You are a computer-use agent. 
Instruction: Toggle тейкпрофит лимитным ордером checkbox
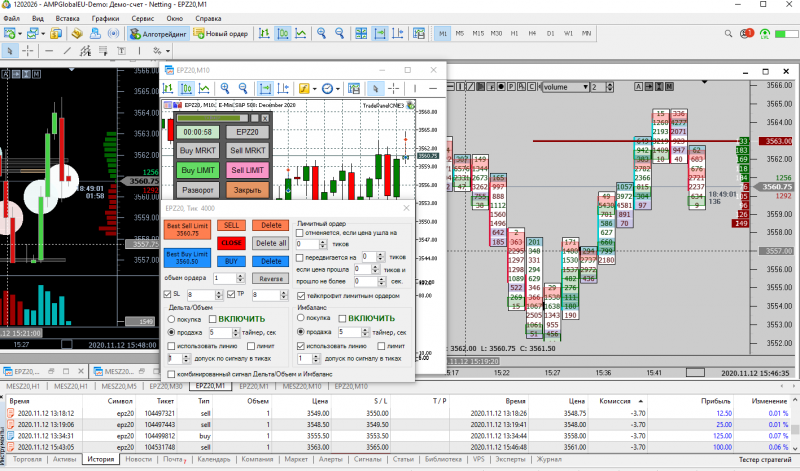301,295
